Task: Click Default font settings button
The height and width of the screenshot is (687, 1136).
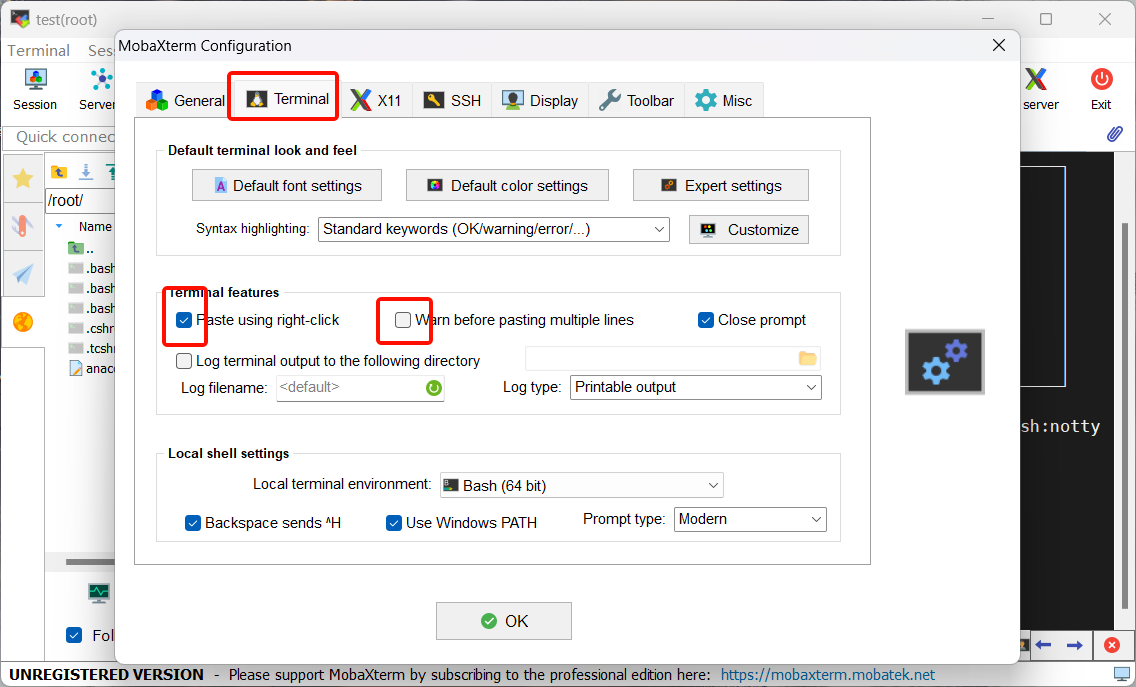Action: click(x=287, y=186)
